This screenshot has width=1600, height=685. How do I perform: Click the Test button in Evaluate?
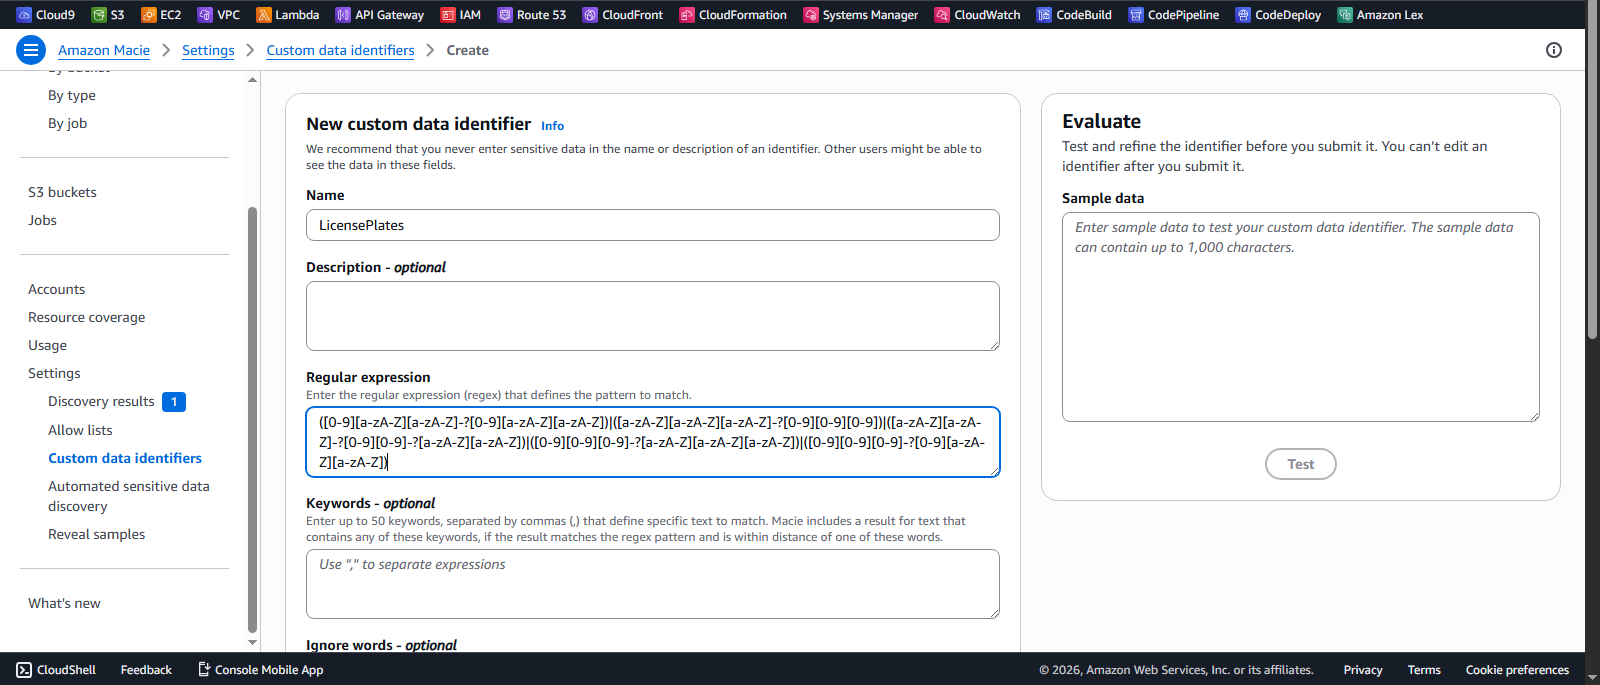(x=1301, y=464)
